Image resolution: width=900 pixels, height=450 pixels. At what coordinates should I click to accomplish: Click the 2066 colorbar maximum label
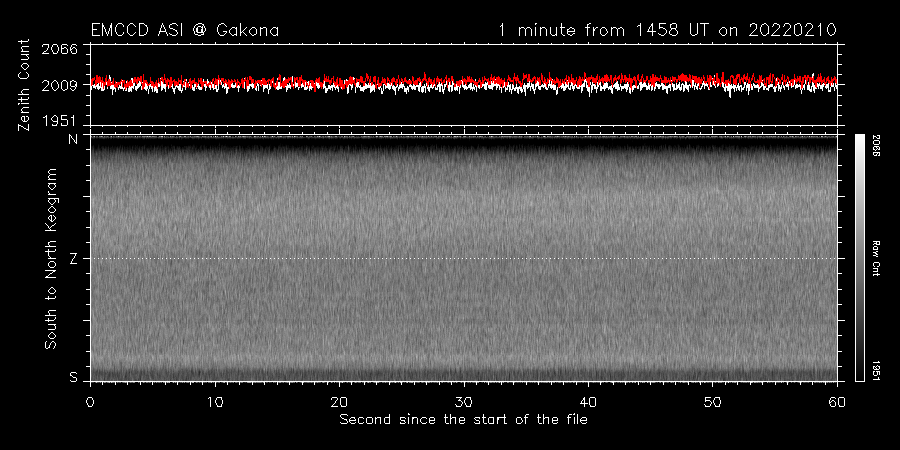click(x=876, y=145)
